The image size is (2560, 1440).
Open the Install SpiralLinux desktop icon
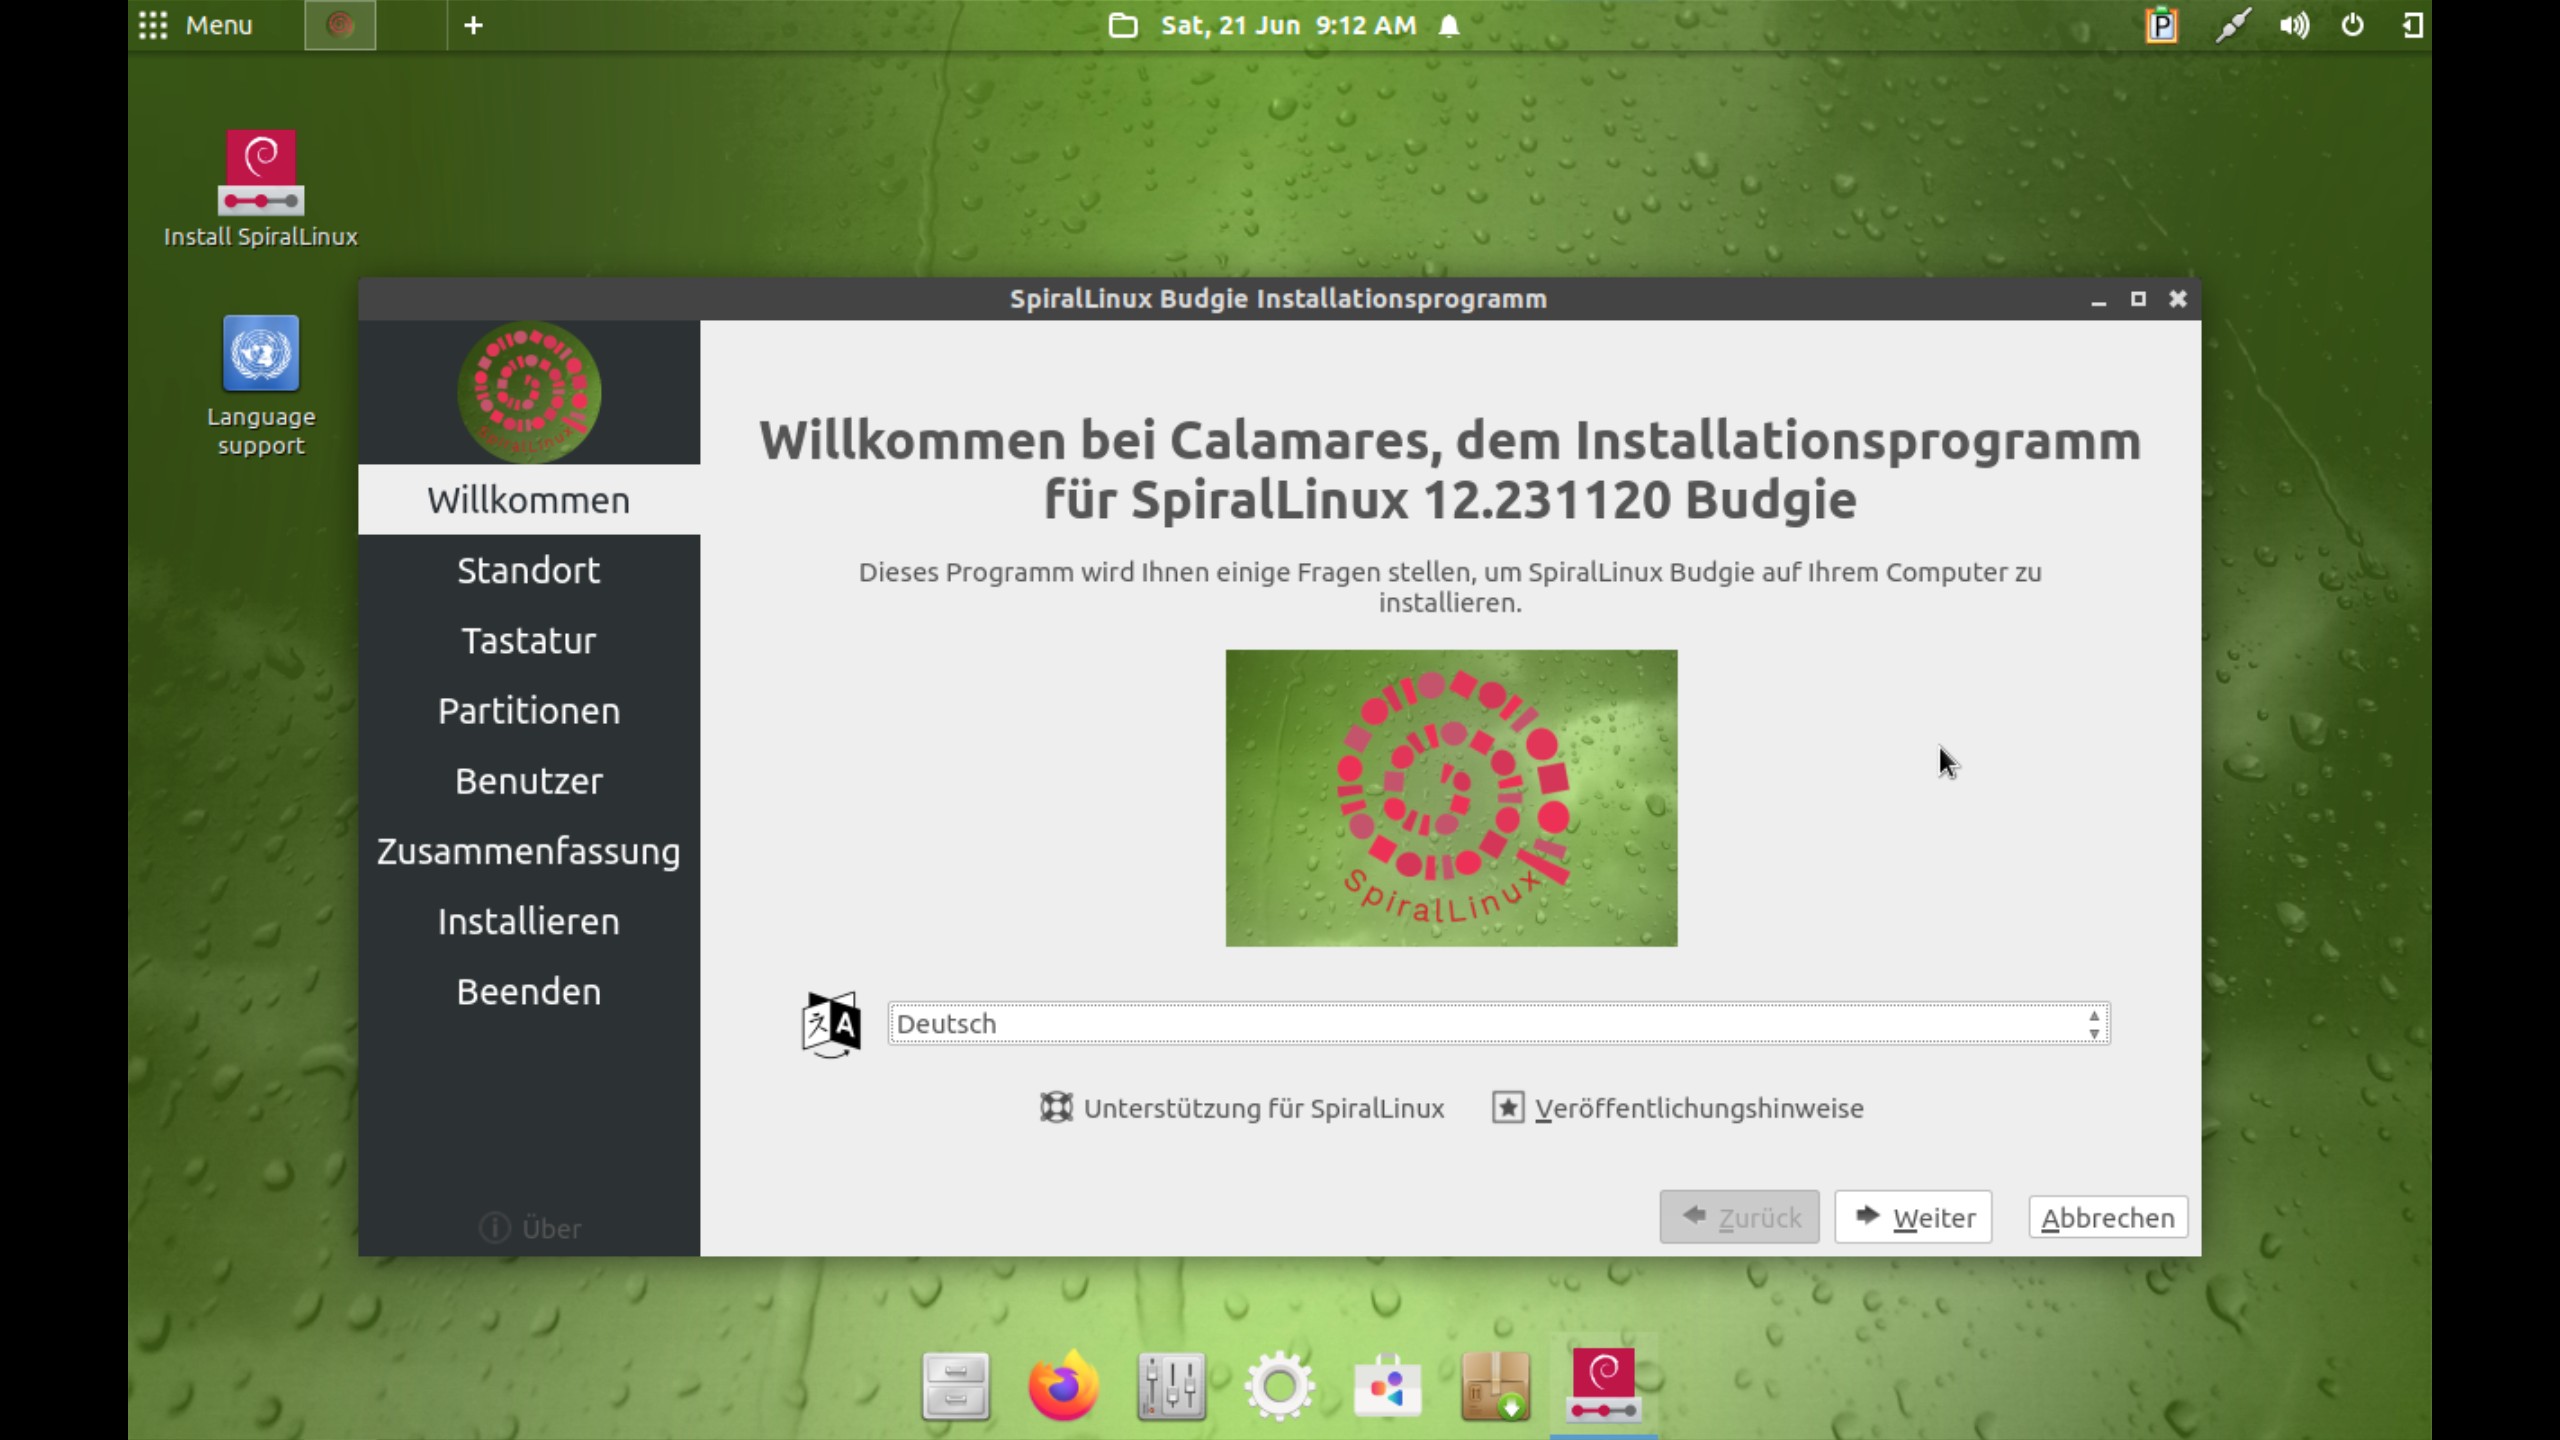[x=261, y=188]
